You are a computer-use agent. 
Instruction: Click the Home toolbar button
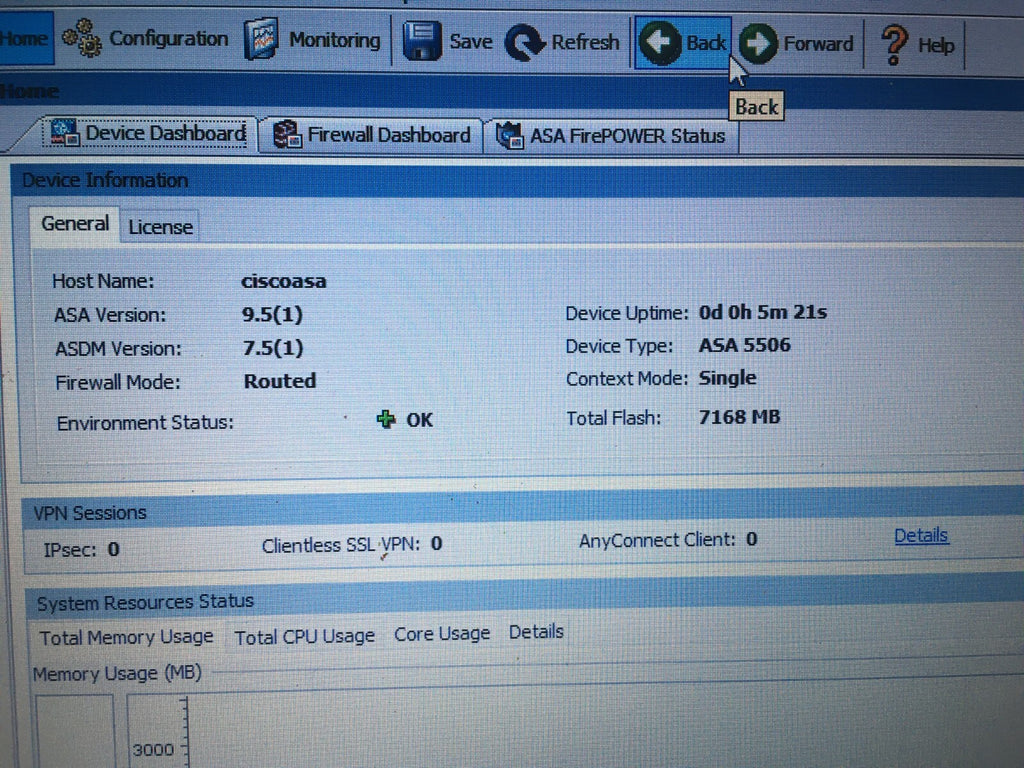click(23, 38)
